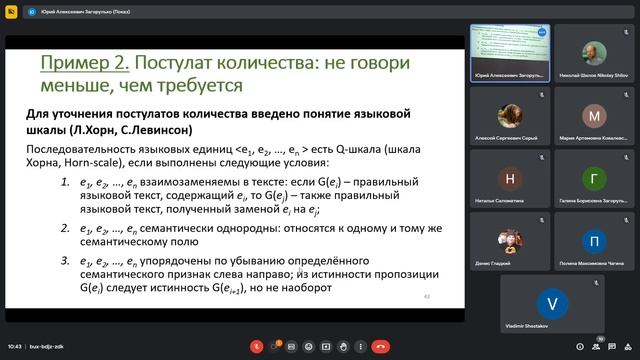
Task: Click list item 3 'упорядочены по убыванию определённого'
Action: pos(254,261)
